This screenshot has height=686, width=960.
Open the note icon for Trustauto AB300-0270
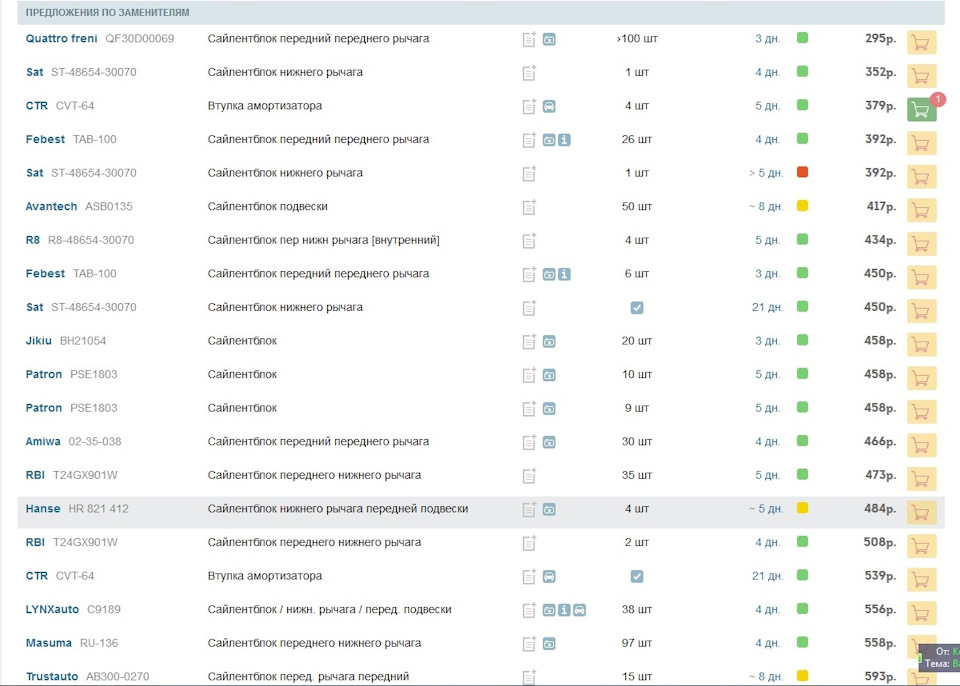point(529,677)
